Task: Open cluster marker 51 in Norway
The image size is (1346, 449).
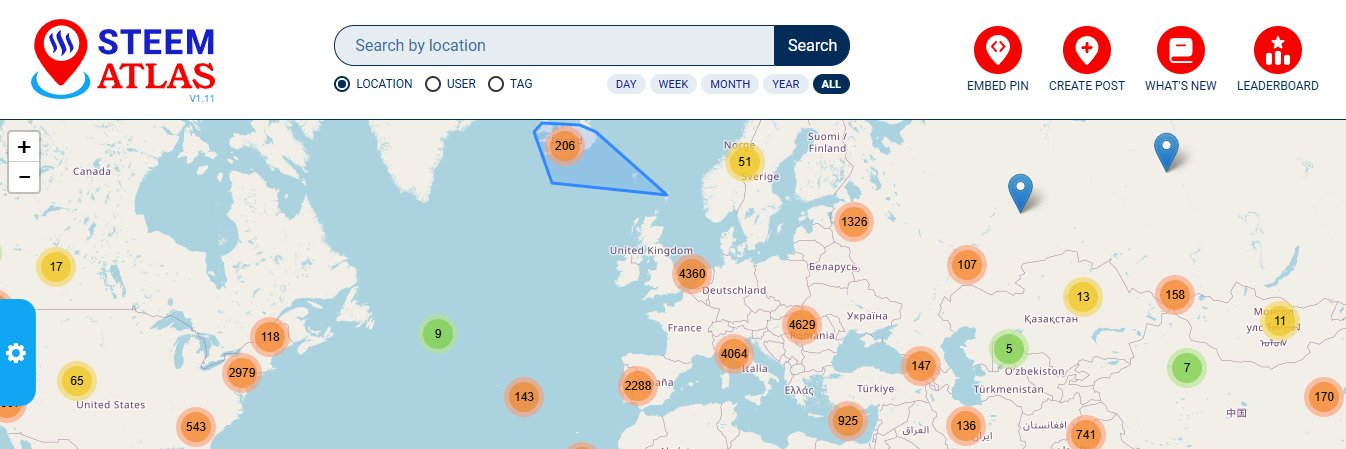Action: (744, 161)
